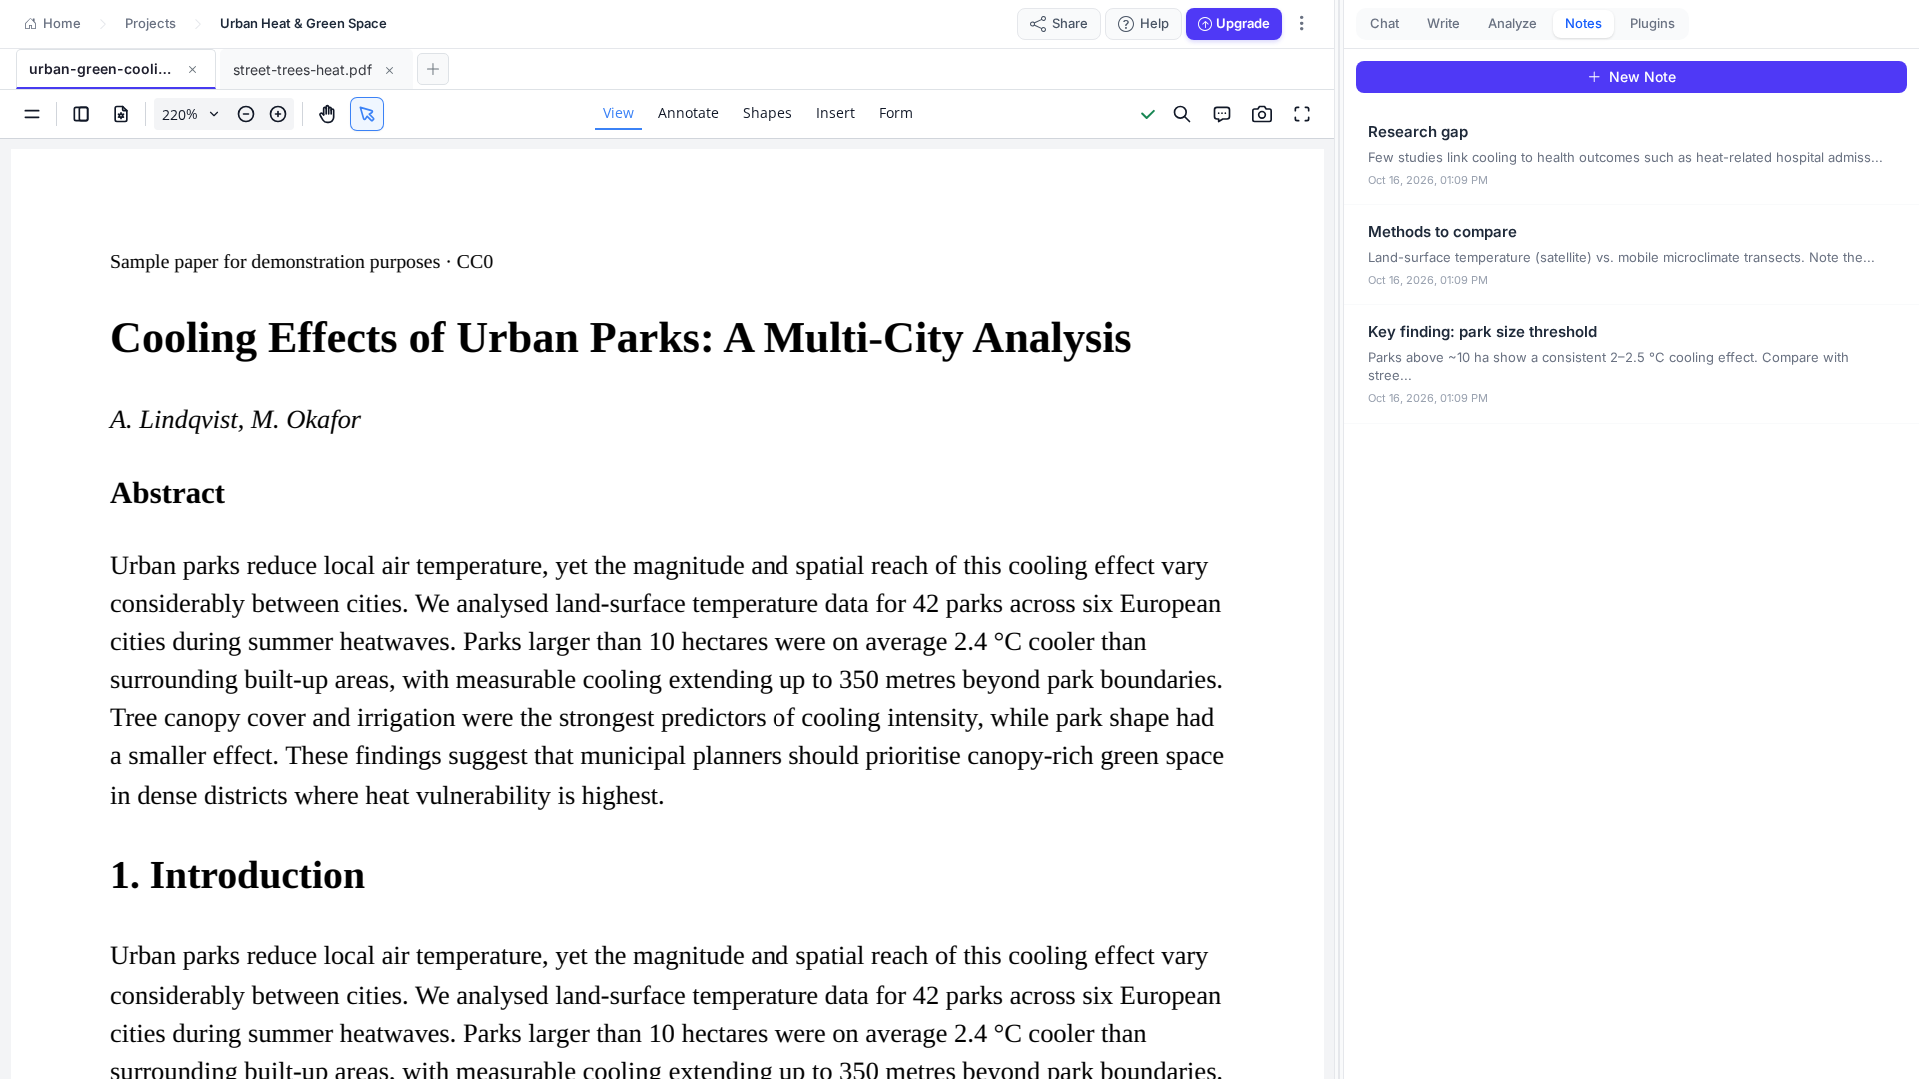Click the paper title heading text
The width and height of the screenshot is (1919, 1079).
[620, 338]
